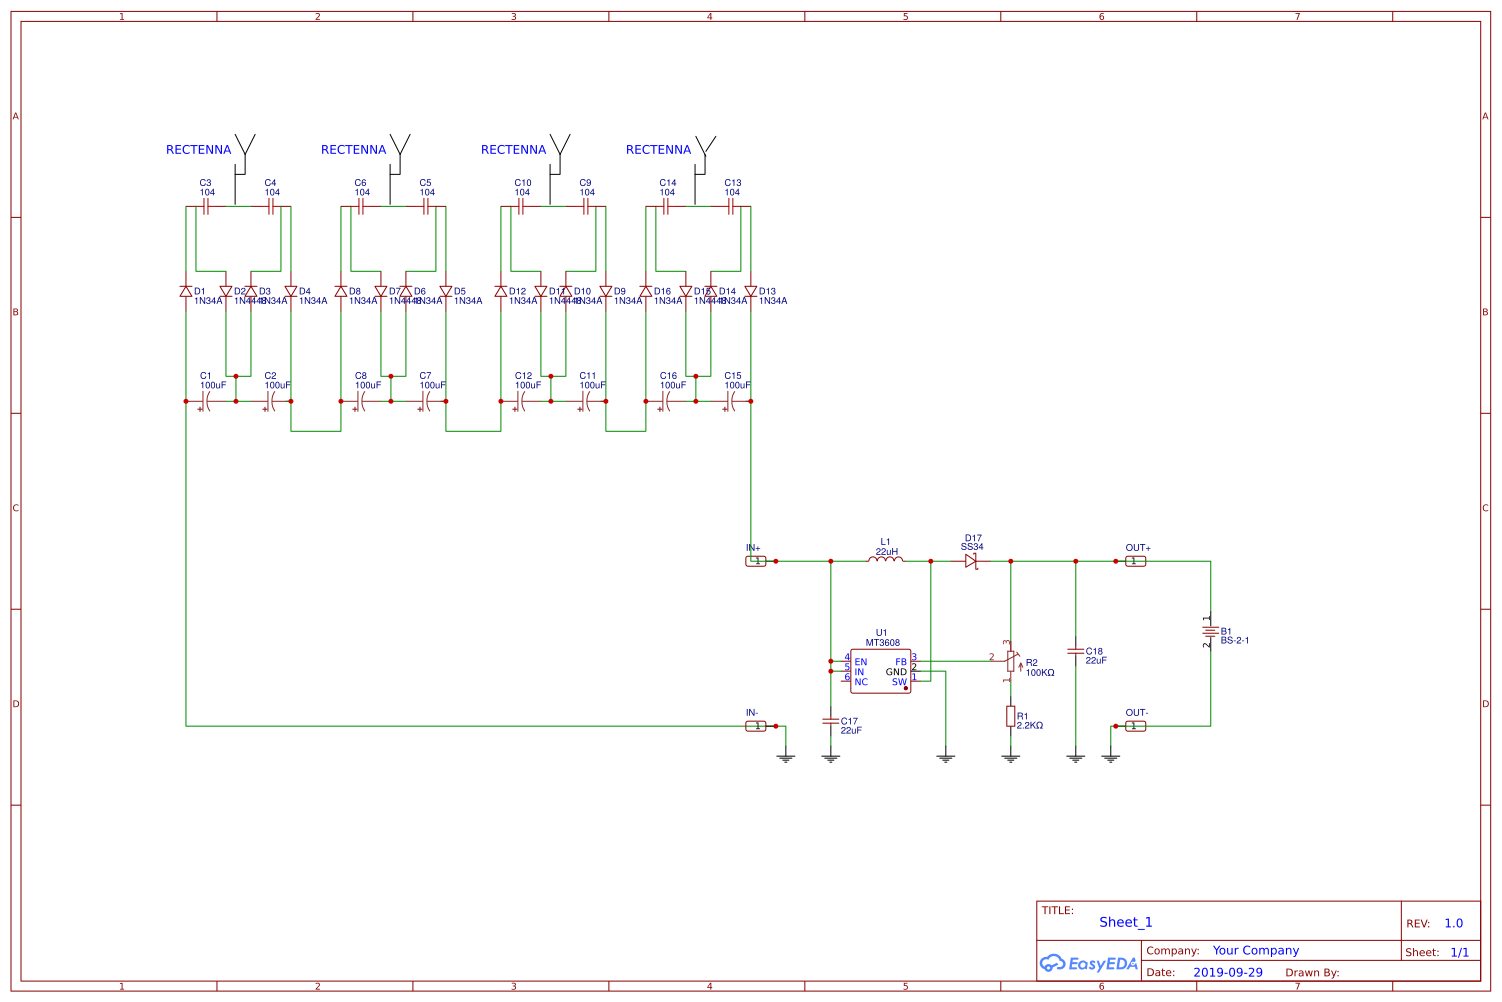
Task: Select the C3 104 capacitor
Action: coord(206,206)
